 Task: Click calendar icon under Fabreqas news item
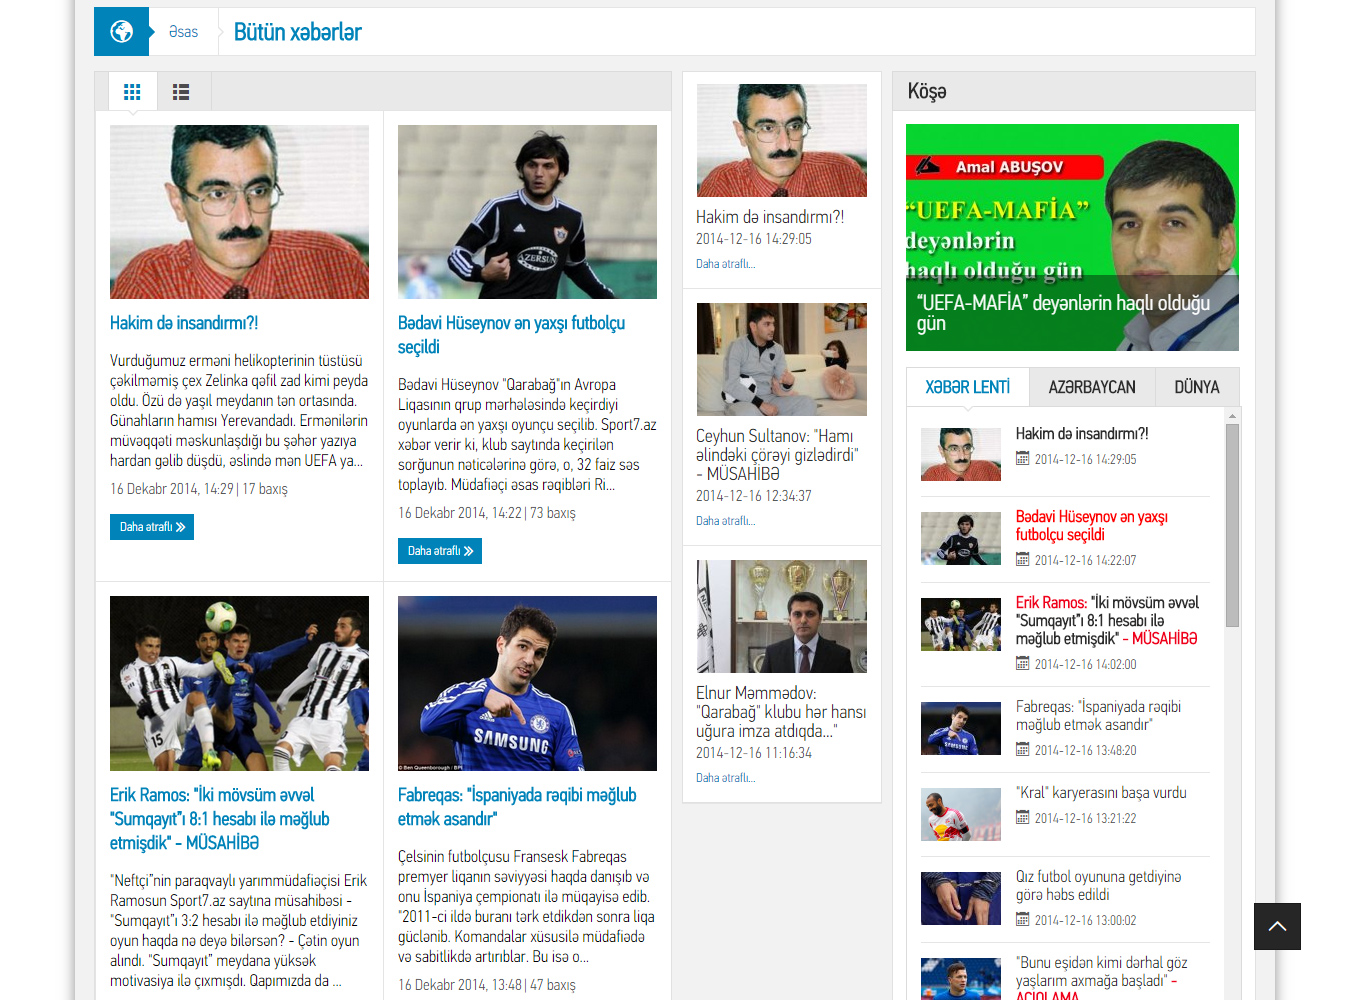pyautogui.click(x=1022, y=750)
